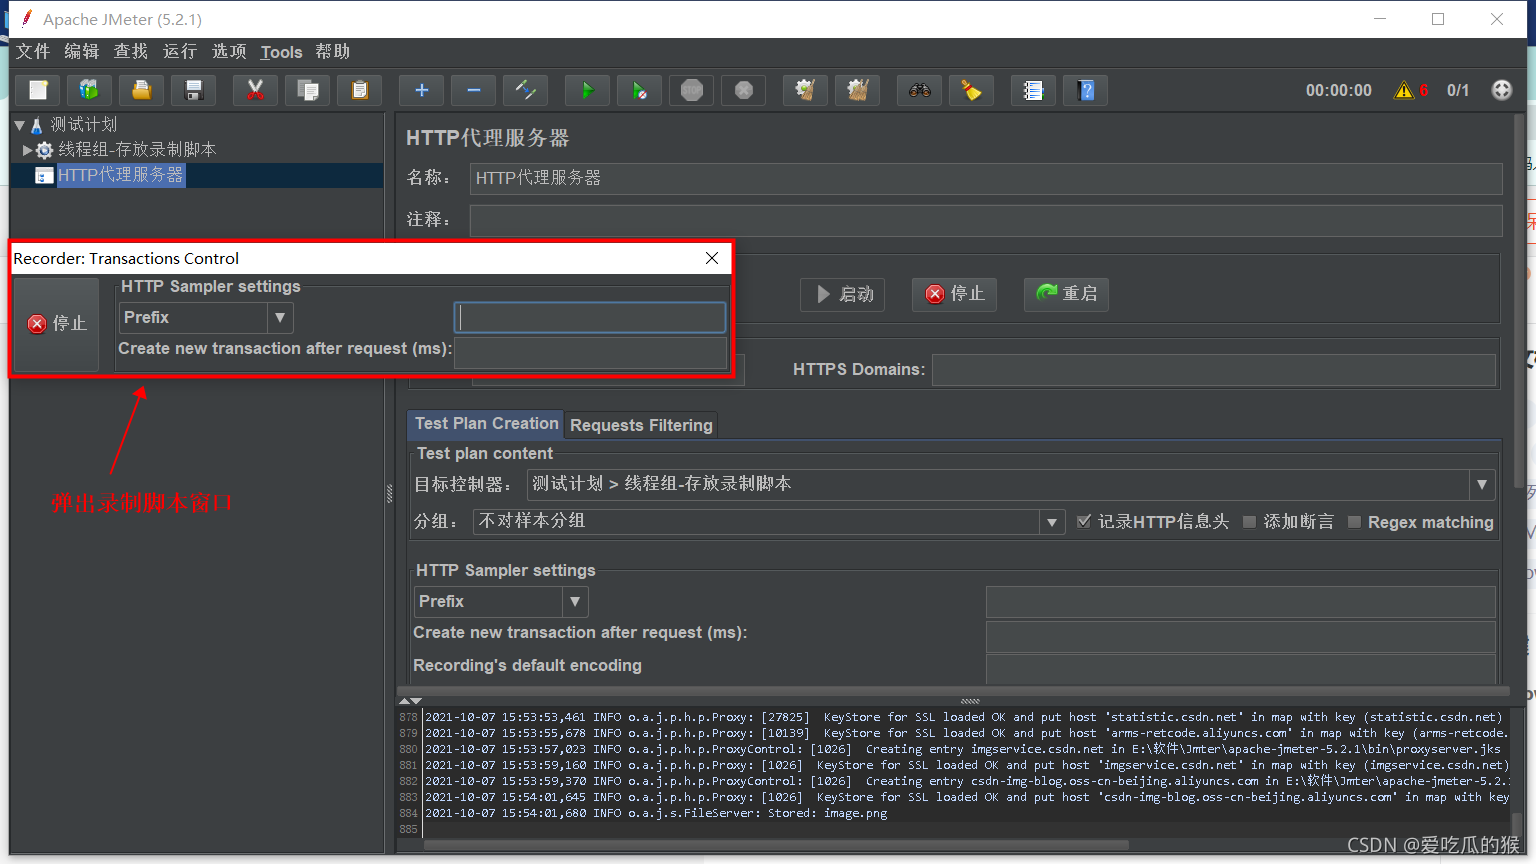The height and width of the screenshot is (864, 1536).
Task: Expand the 线程组-存放录制脚本 tree node
Action: point(27,150)
